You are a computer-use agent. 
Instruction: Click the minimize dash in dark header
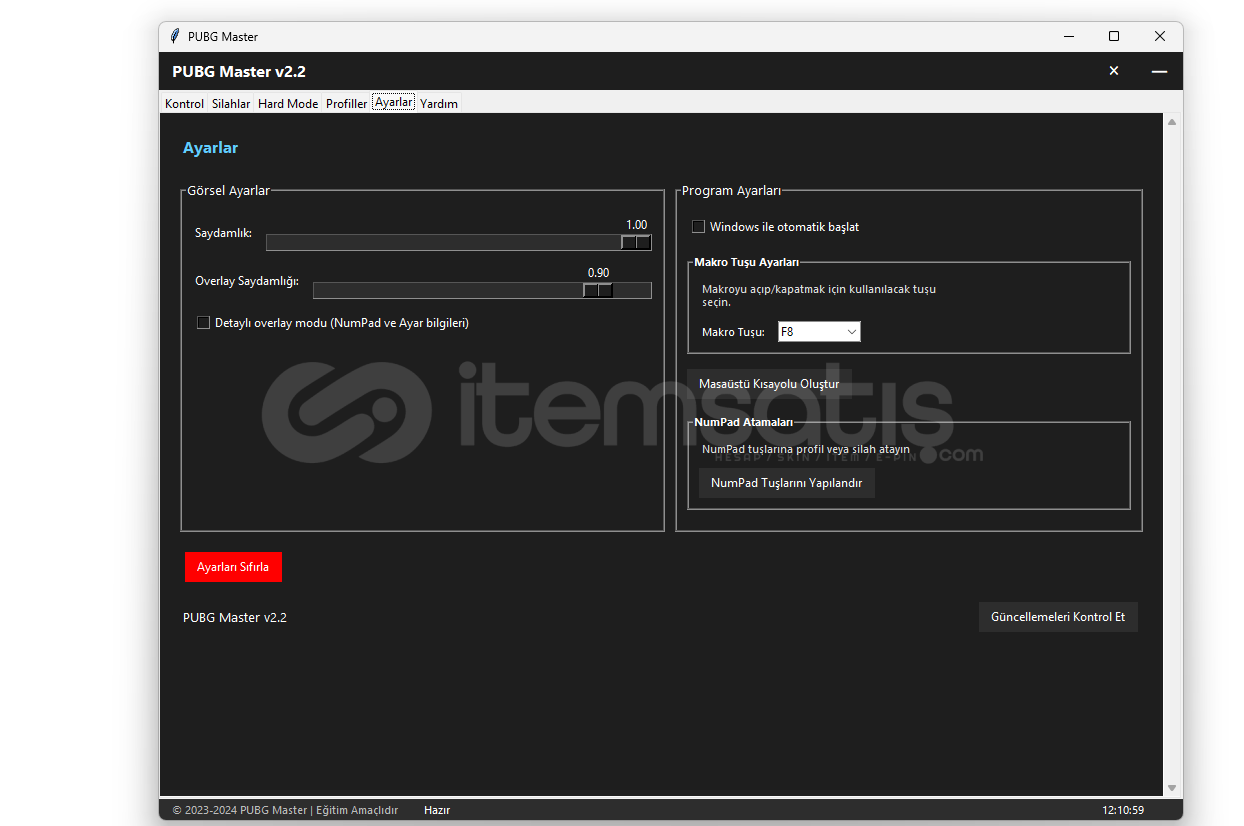[1159, 72]
